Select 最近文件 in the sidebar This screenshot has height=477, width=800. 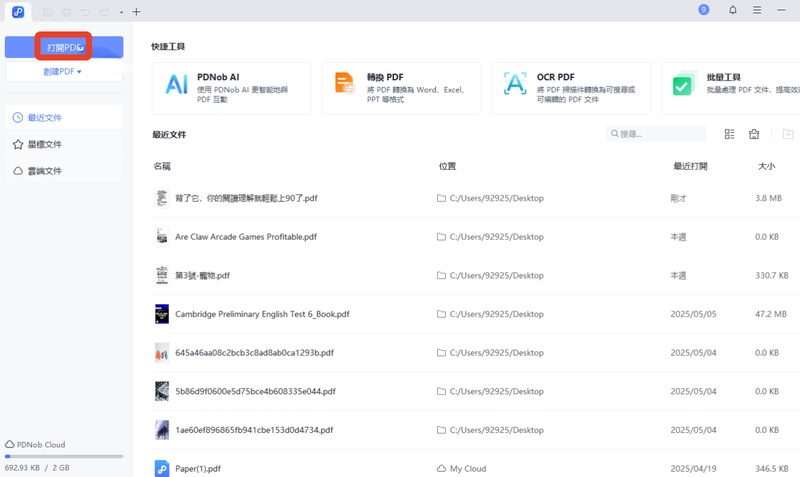[64, 118]
